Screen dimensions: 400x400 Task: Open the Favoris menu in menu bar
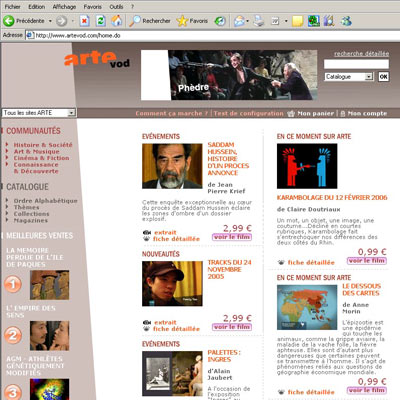tap(92, 7)
